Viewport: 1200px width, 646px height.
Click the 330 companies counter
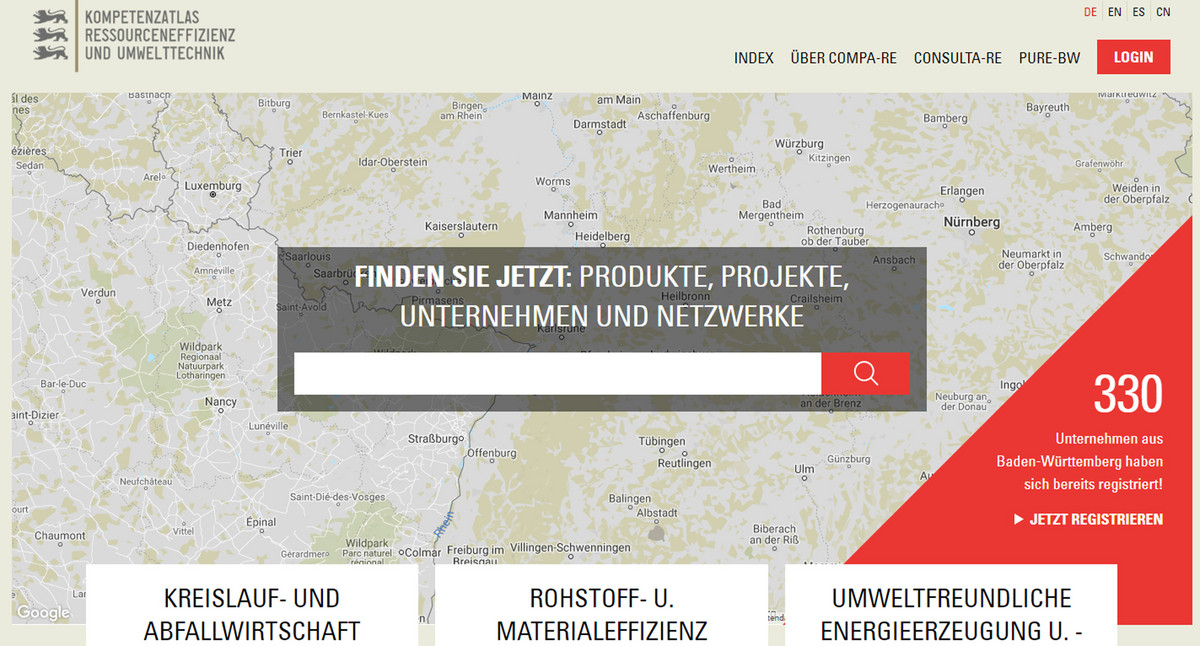[x=1128, y=395]
